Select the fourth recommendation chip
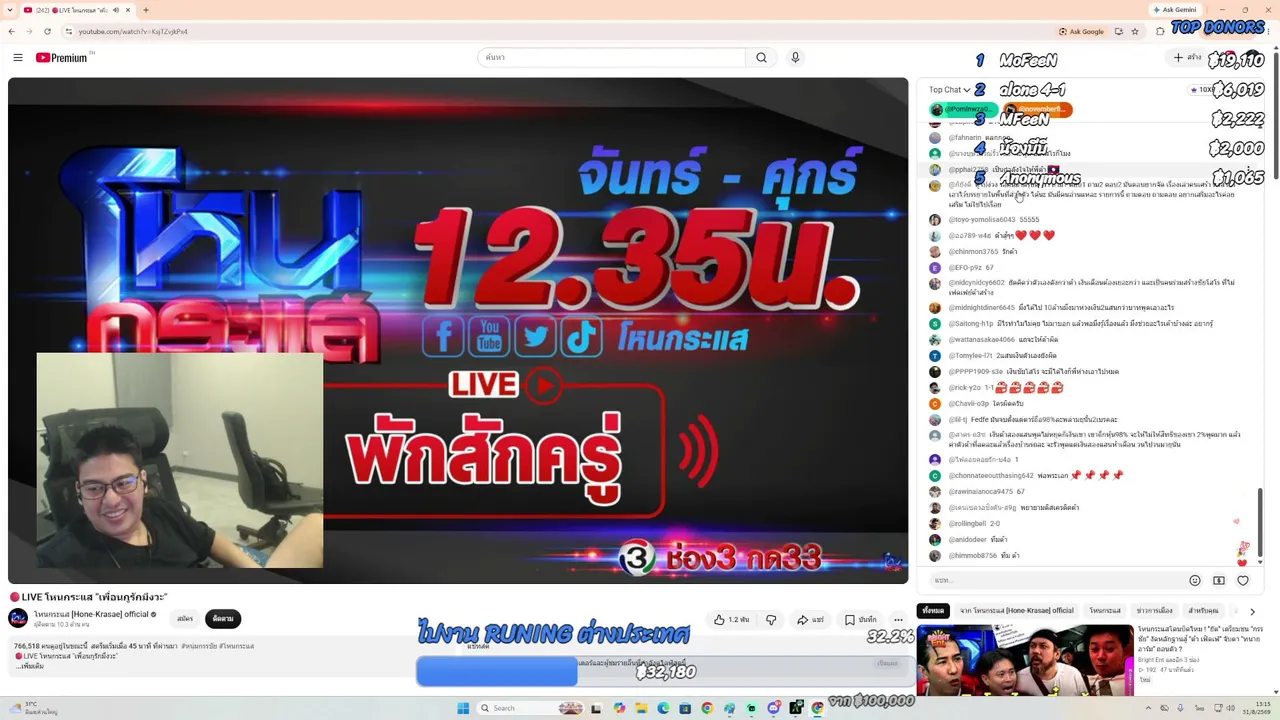The width and height of the screenshot is (1280, 720). [x=1155, y=611]
